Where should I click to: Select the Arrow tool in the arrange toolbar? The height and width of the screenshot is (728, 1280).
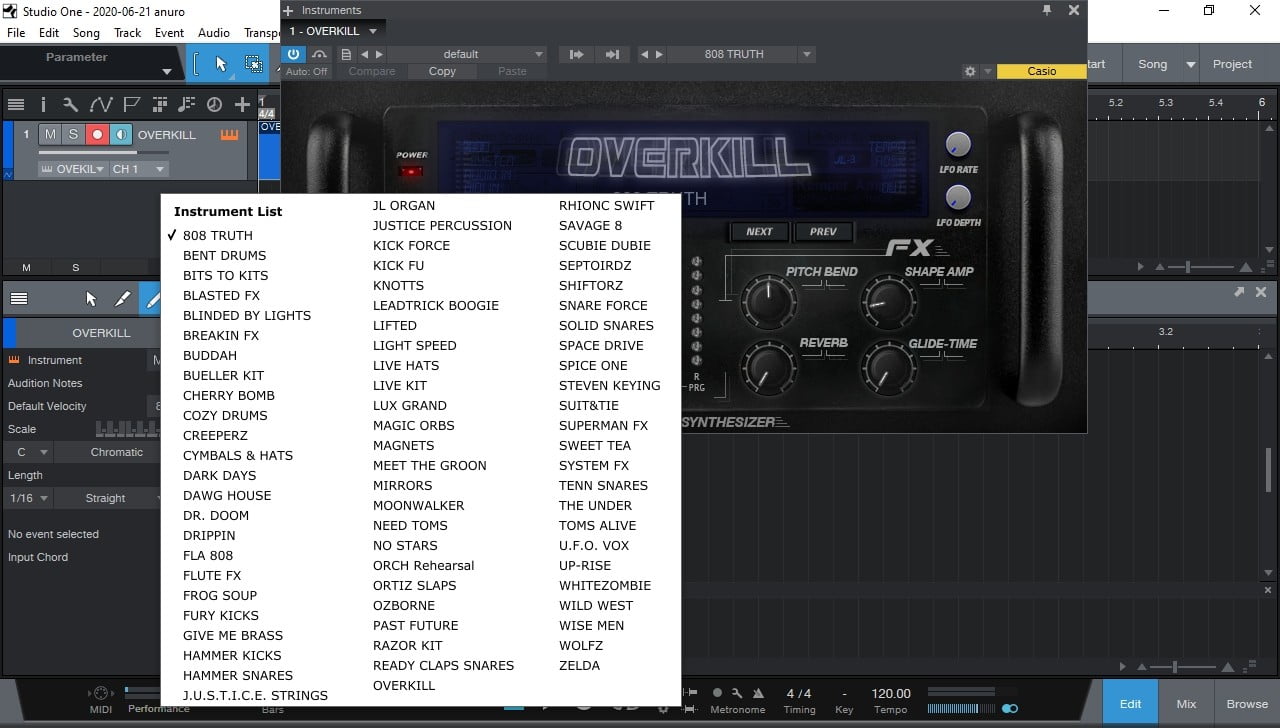click(221, 64)
